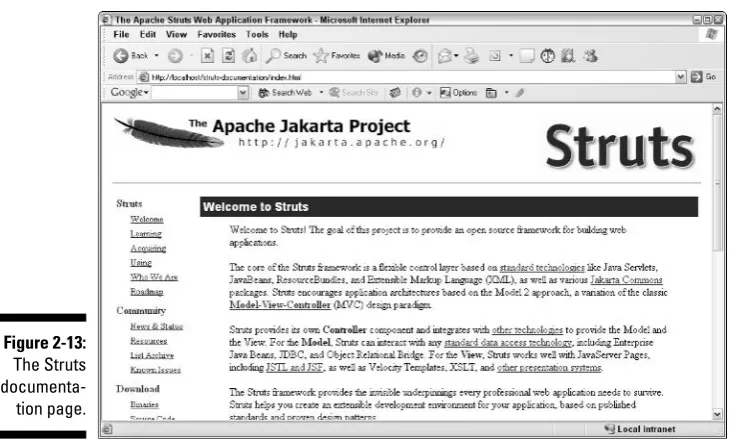Click the Mail envelope icon

[x=444, y=56]
